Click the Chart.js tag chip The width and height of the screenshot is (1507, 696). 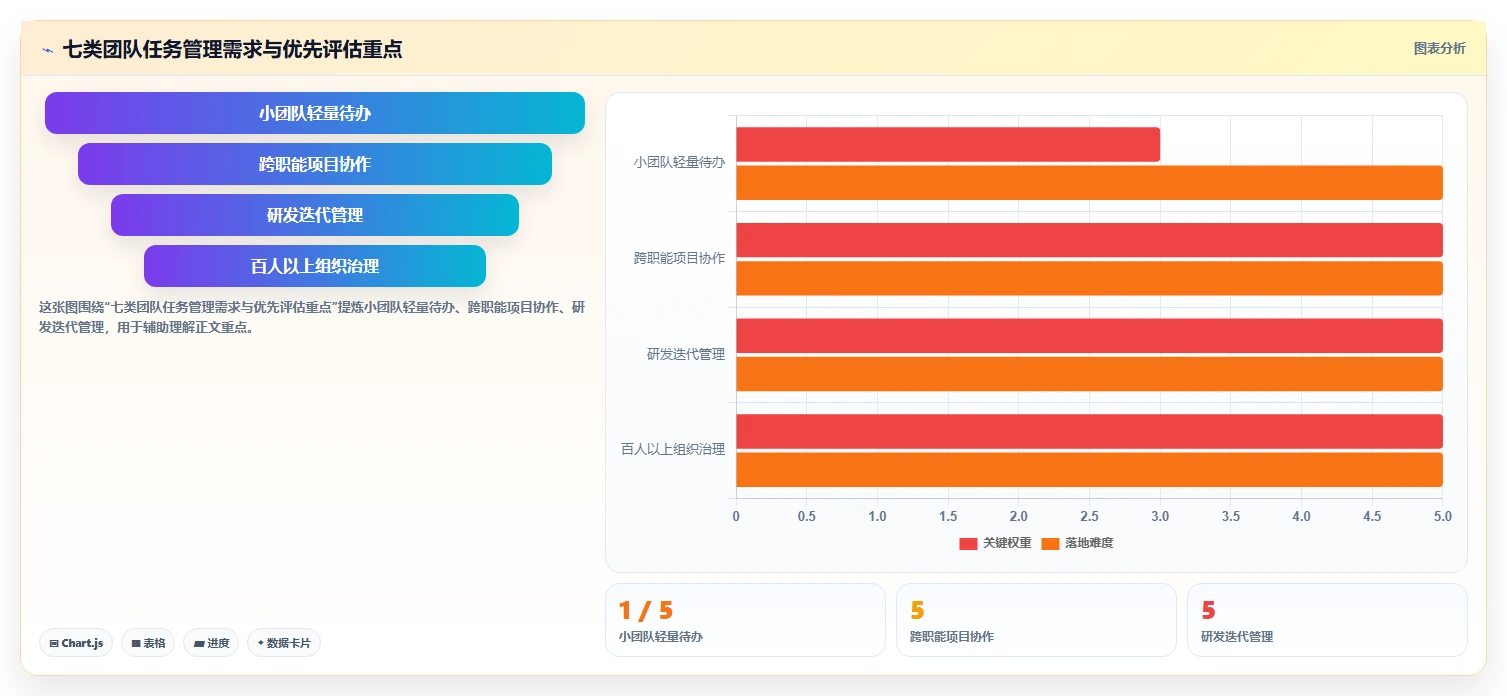(x=76, y=643)
